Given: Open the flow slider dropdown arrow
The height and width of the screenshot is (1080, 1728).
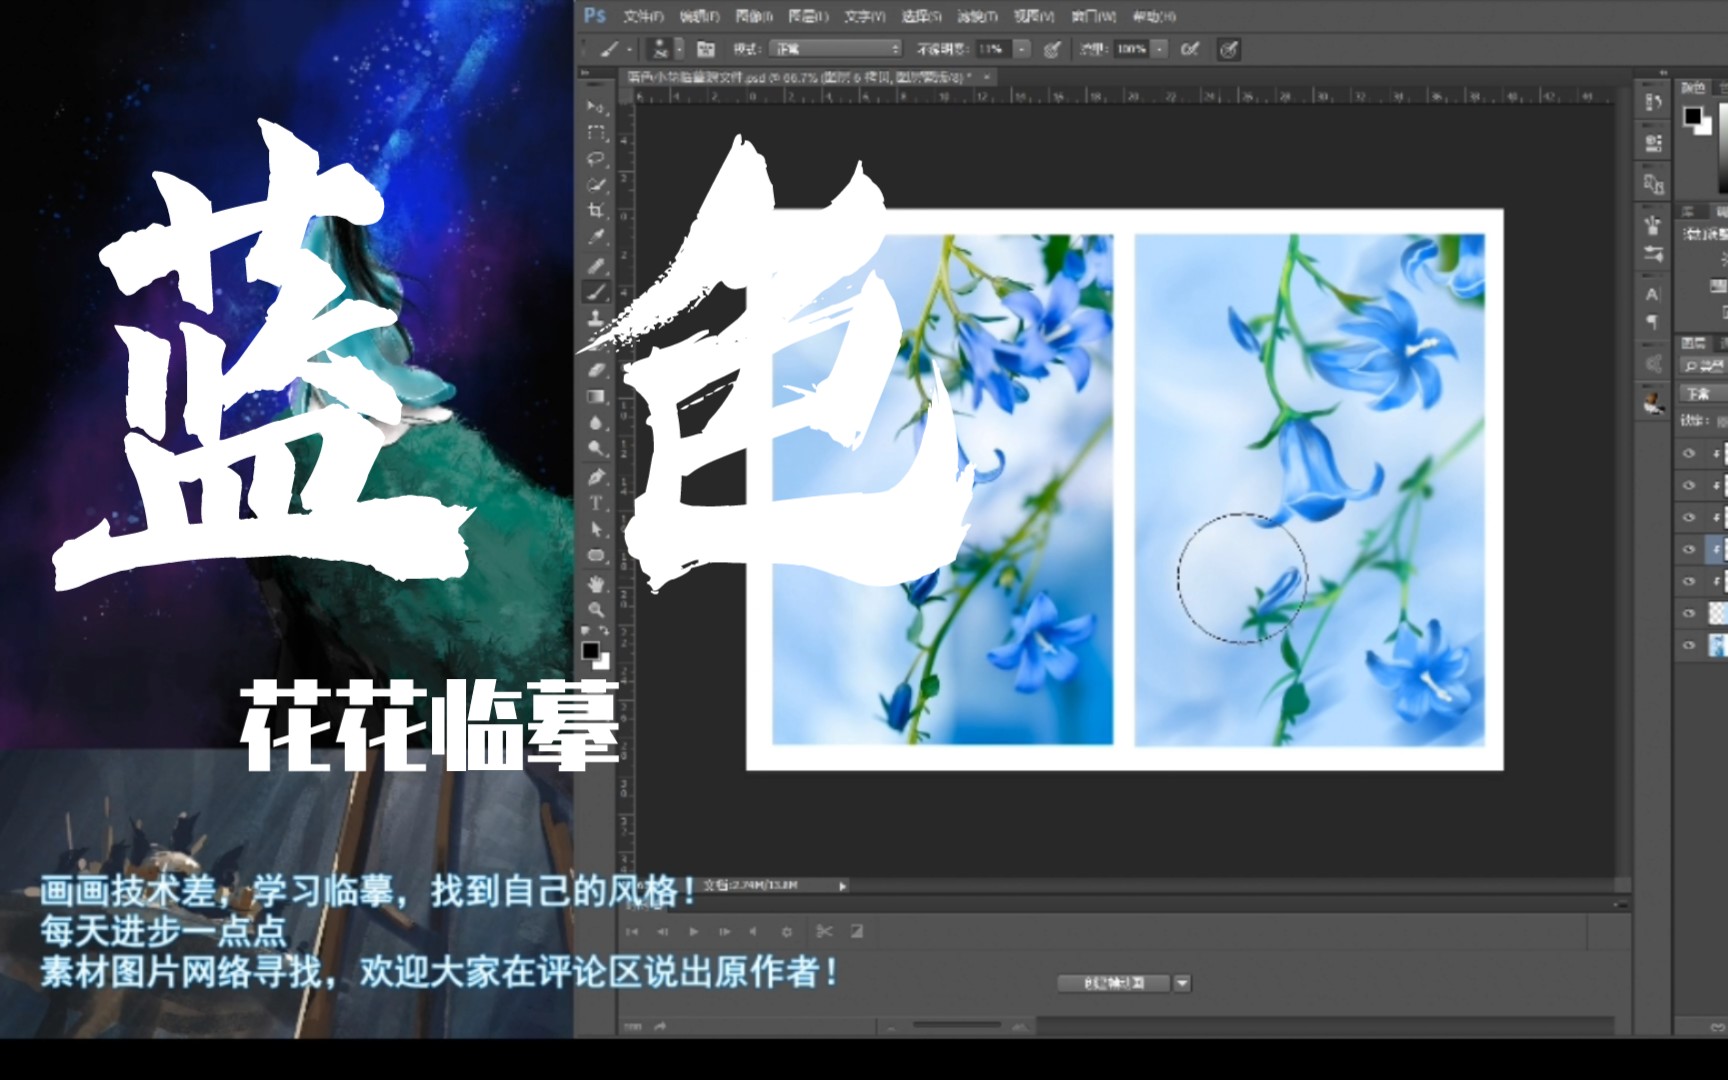Looking at the screenshot, I should [x=1159, y=49].
